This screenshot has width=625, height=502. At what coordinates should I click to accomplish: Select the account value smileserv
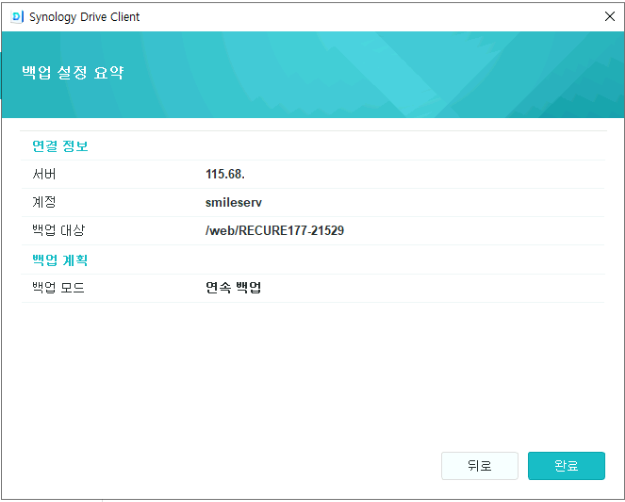click(x=234, y=203)
